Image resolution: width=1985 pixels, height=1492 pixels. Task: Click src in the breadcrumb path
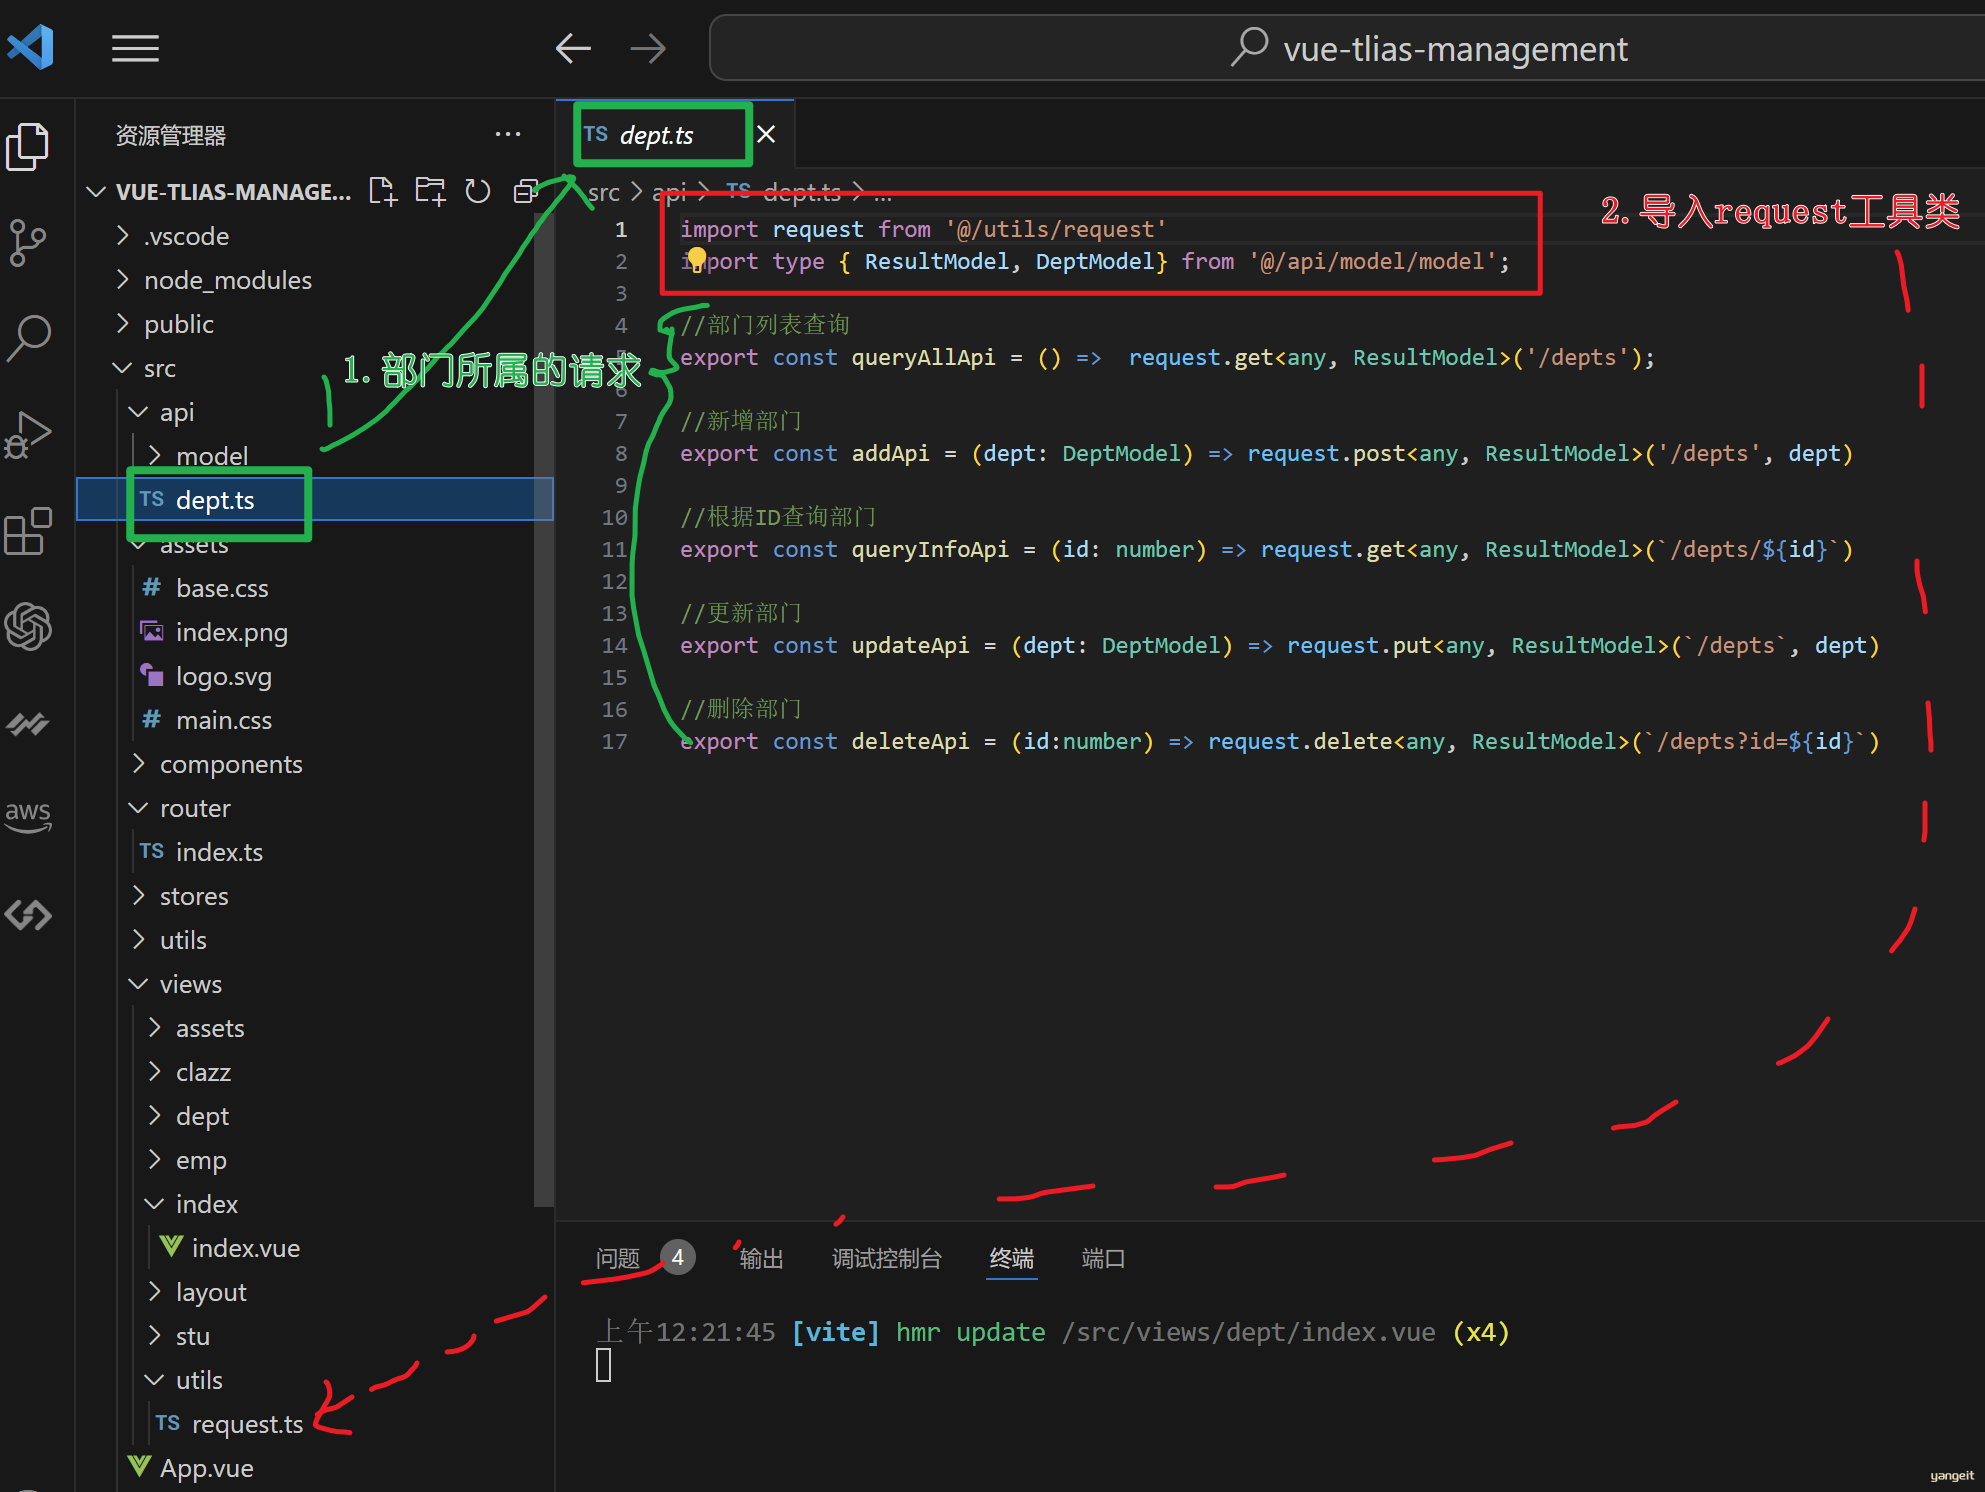tap(604, 192)
